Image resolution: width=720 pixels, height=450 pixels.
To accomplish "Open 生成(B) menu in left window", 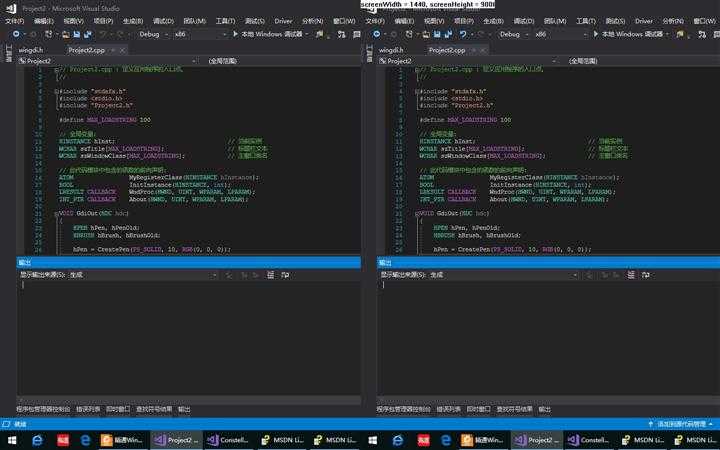I will [133, 21].
